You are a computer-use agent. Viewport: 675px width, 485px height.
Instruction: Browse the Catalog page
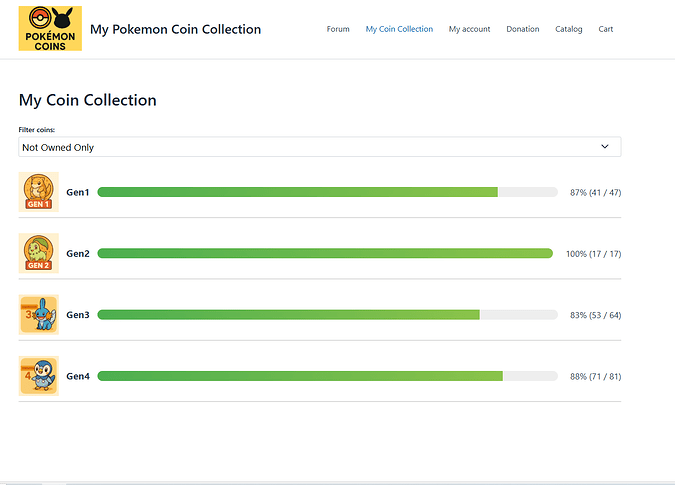tap(569, 29)
